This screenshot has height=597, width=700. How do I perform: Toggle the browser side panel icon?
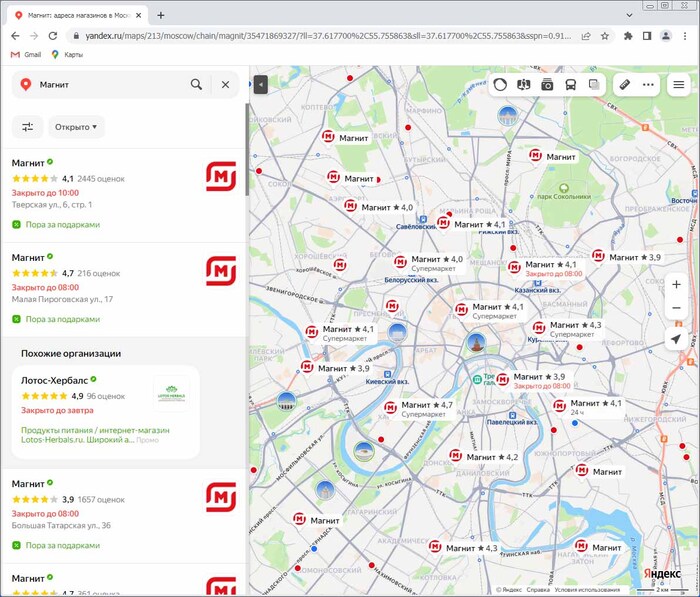(x=647, y=36)
